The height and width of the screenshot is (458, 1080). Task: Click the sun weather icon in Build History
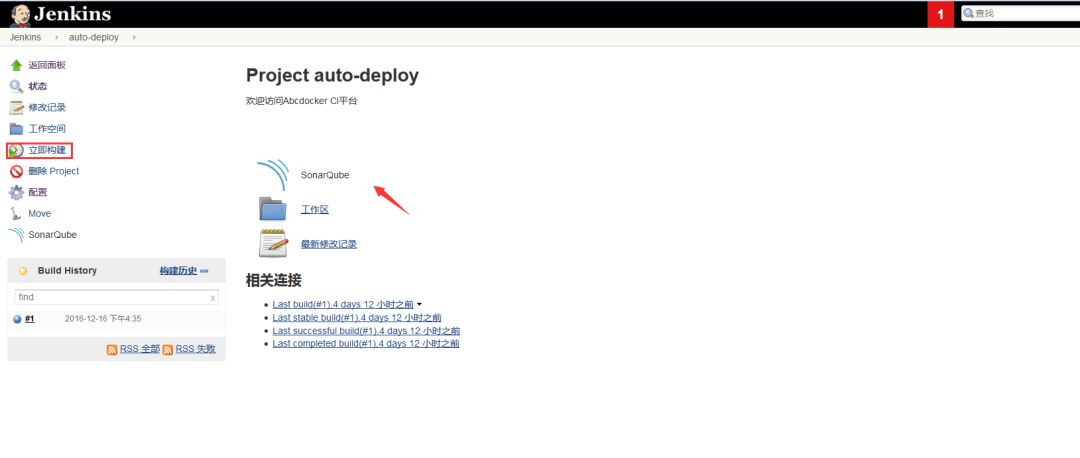point(23,271)
